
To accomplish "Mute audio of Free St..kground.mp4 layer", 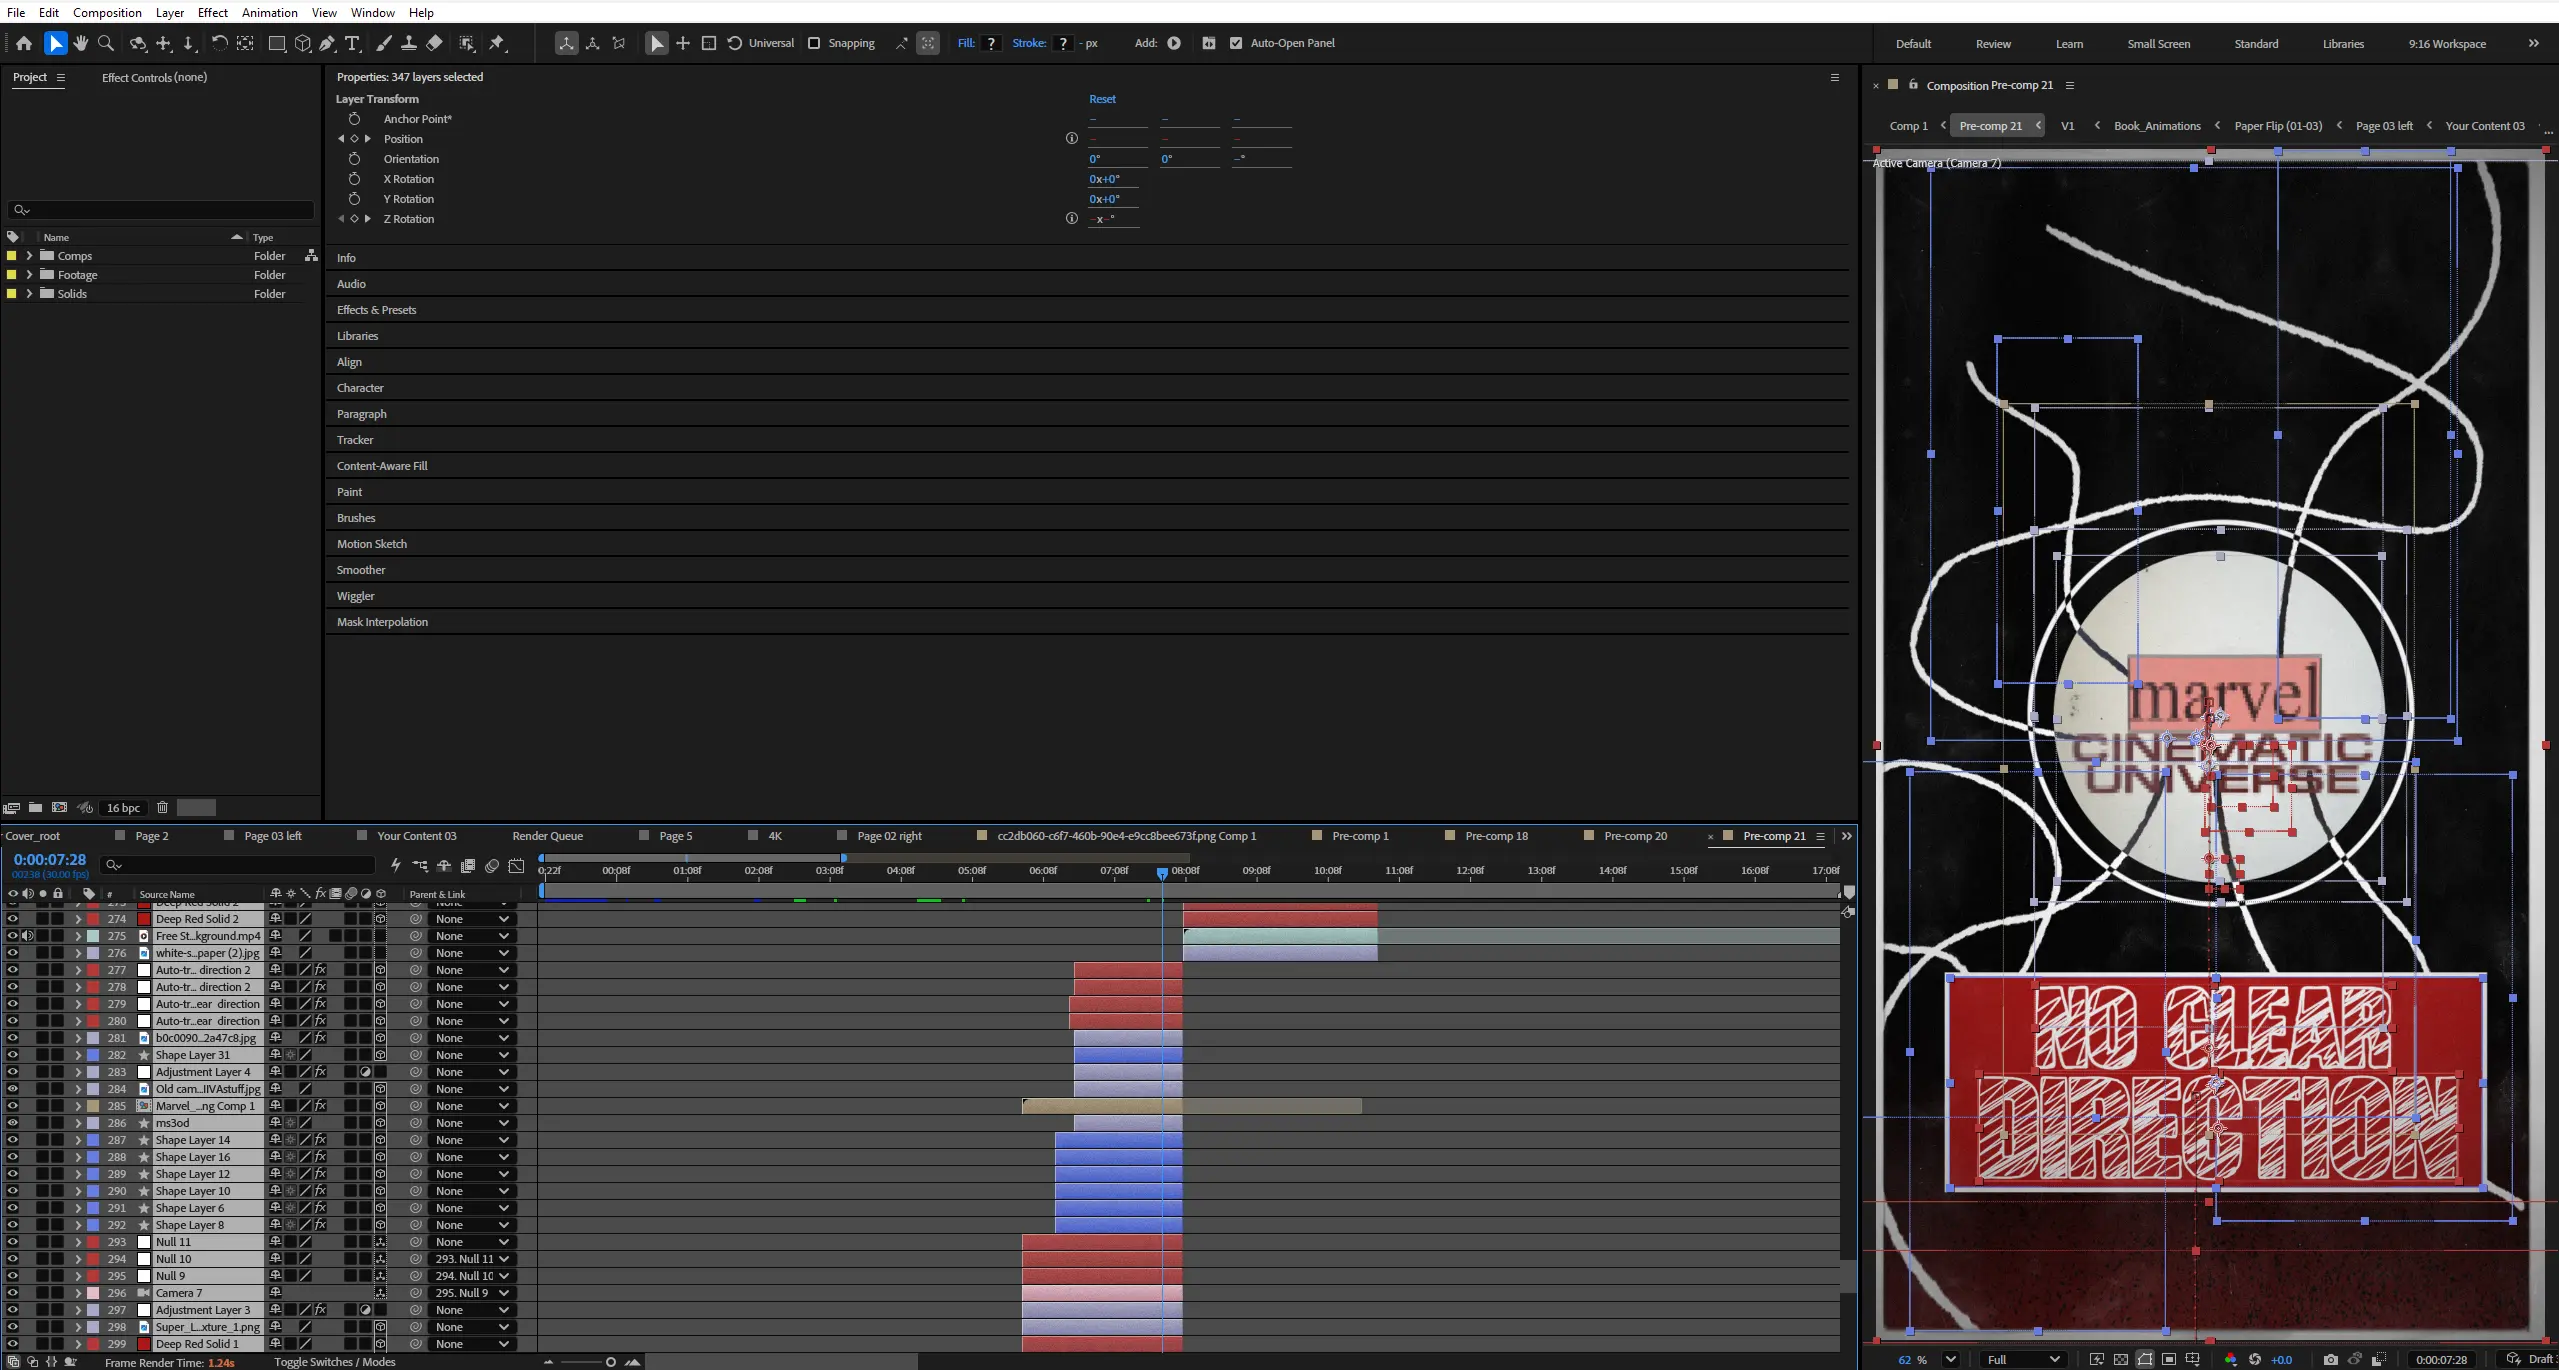I will pos(28,936).
